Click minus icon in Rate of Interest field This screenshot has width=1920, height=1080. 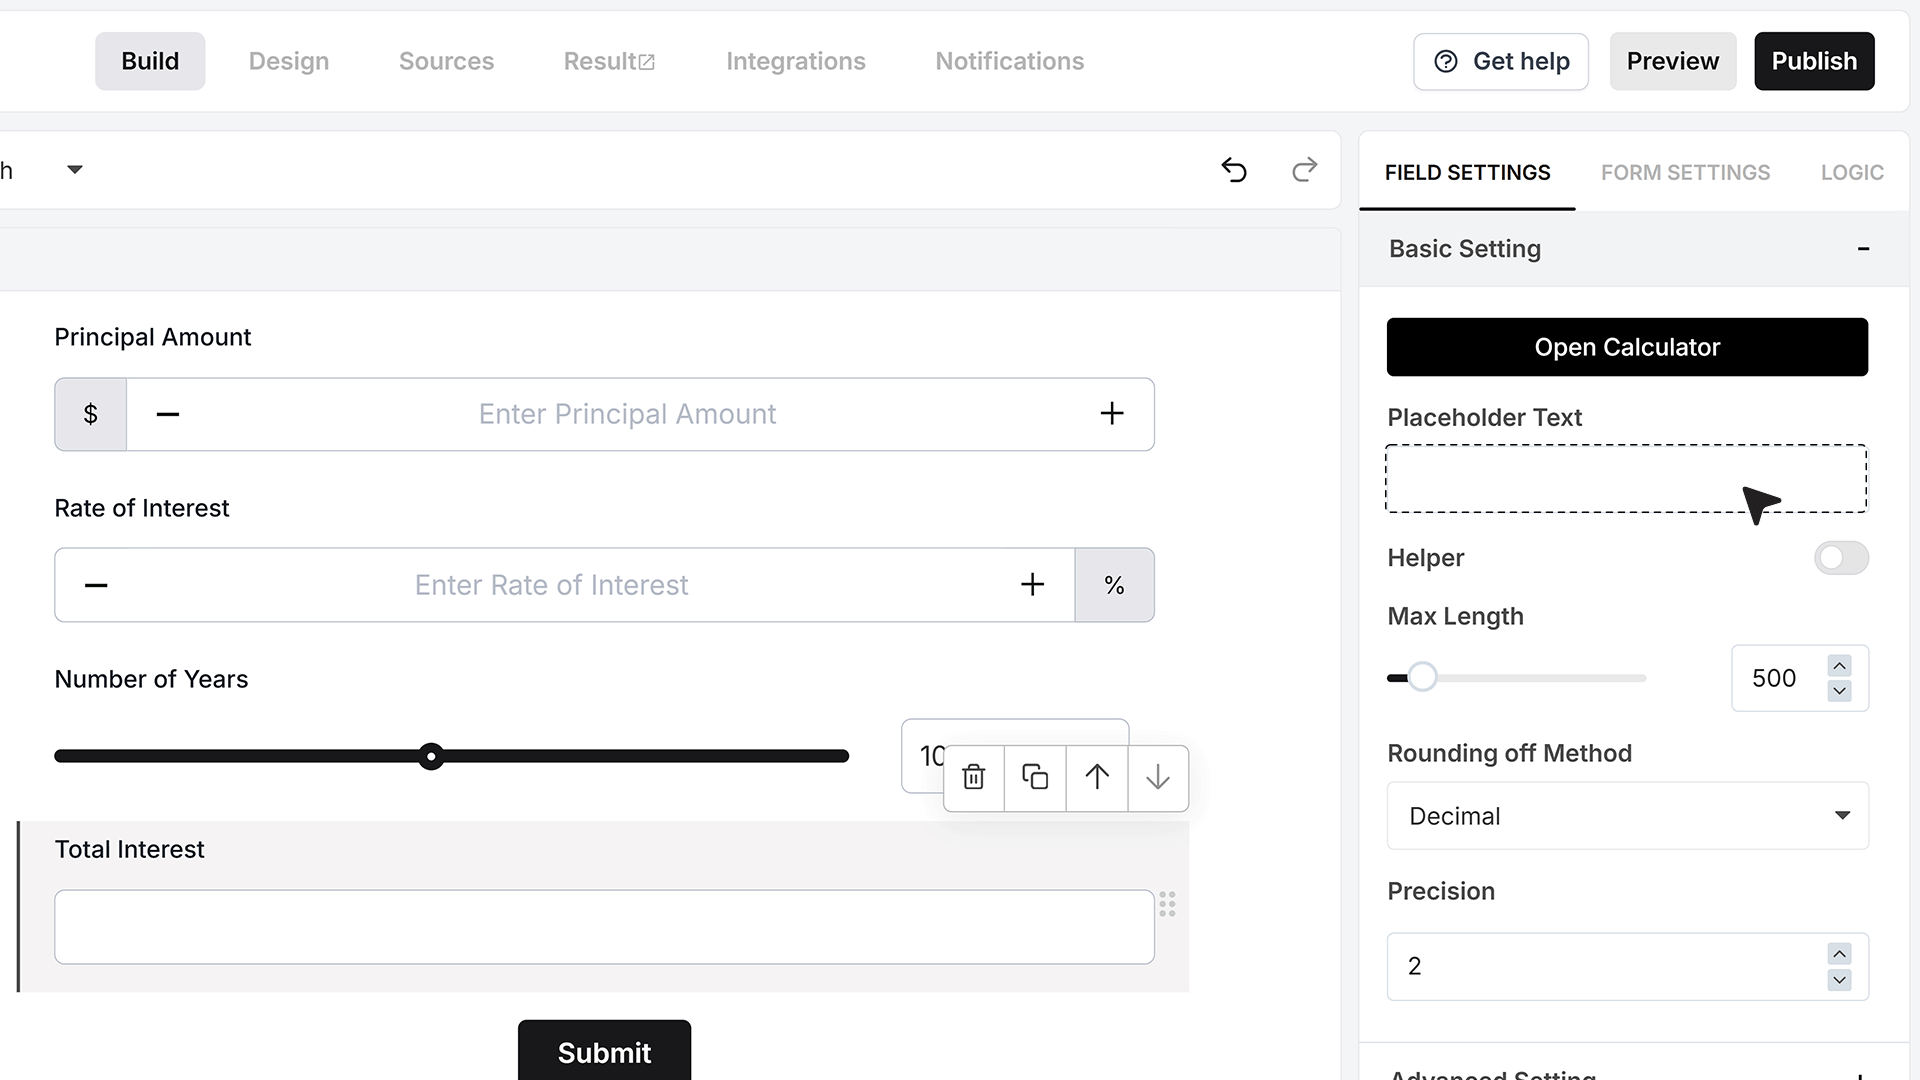click(x=96, y=585)
